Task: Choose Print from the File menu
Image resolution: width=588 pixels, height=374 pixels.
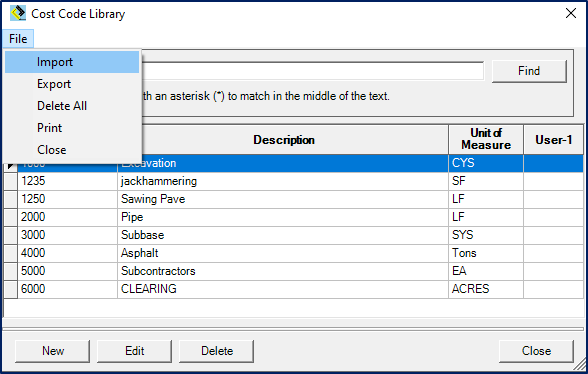Action: click(72, 128)
